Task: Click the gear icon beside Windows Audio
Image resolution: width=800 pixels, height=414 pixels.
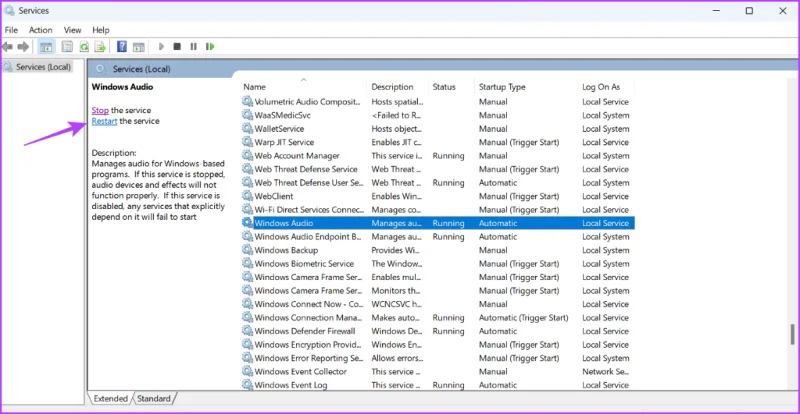Action: [247, 223]
